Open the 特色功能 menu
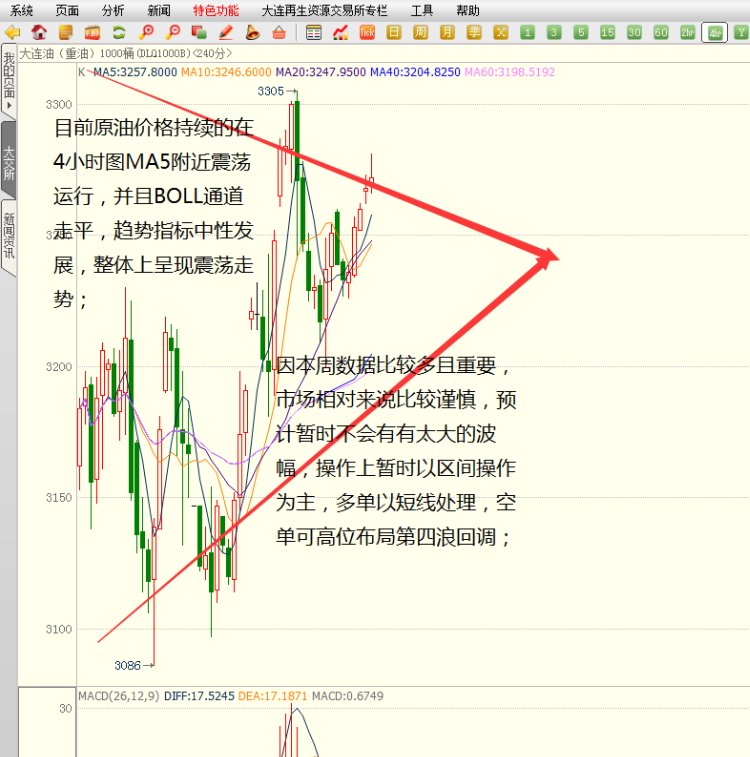 point(216,11)
